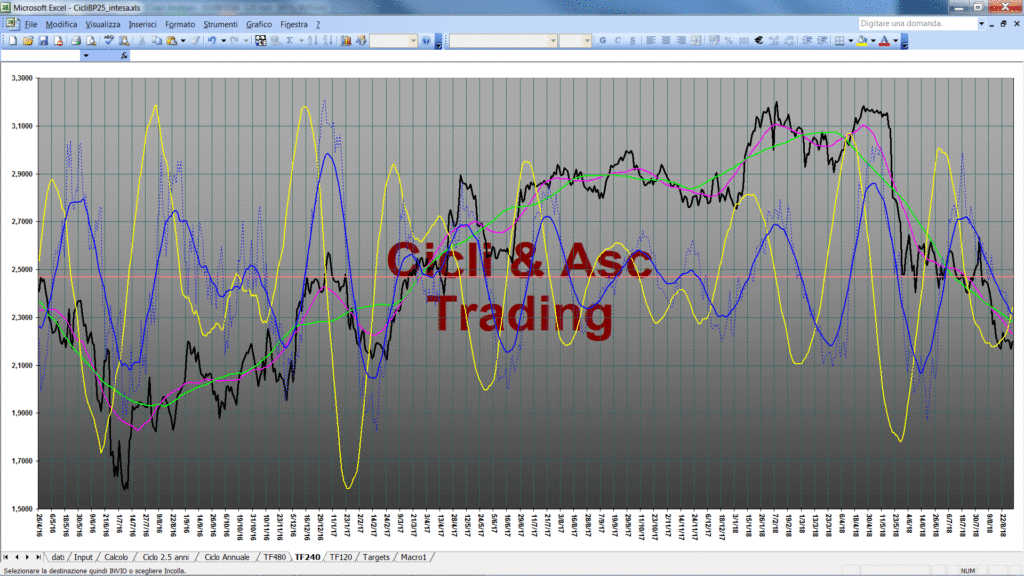Image resolution: width=1024 pixels, height=576 pixels.
Task: Apply percent style icon
Action: point(729,40)
